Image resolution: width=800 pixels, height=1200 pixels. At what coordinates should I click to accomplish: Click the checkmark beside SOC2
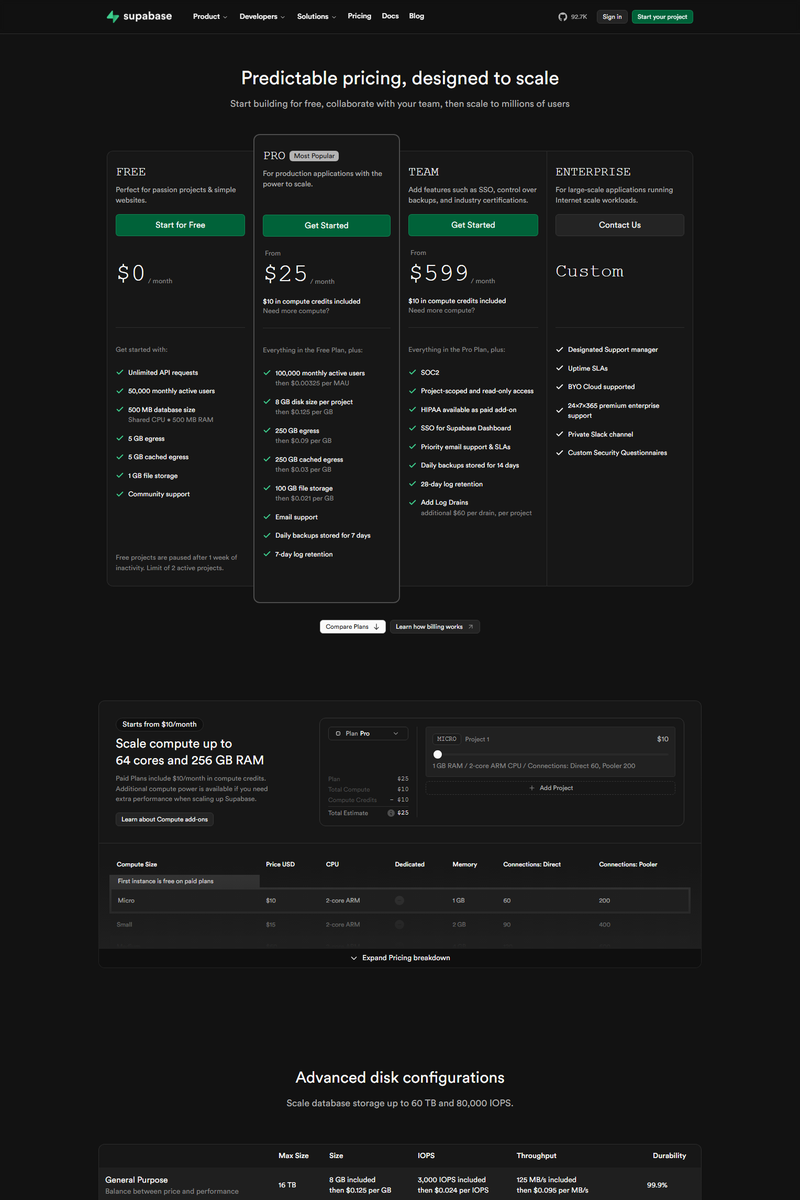412,373
